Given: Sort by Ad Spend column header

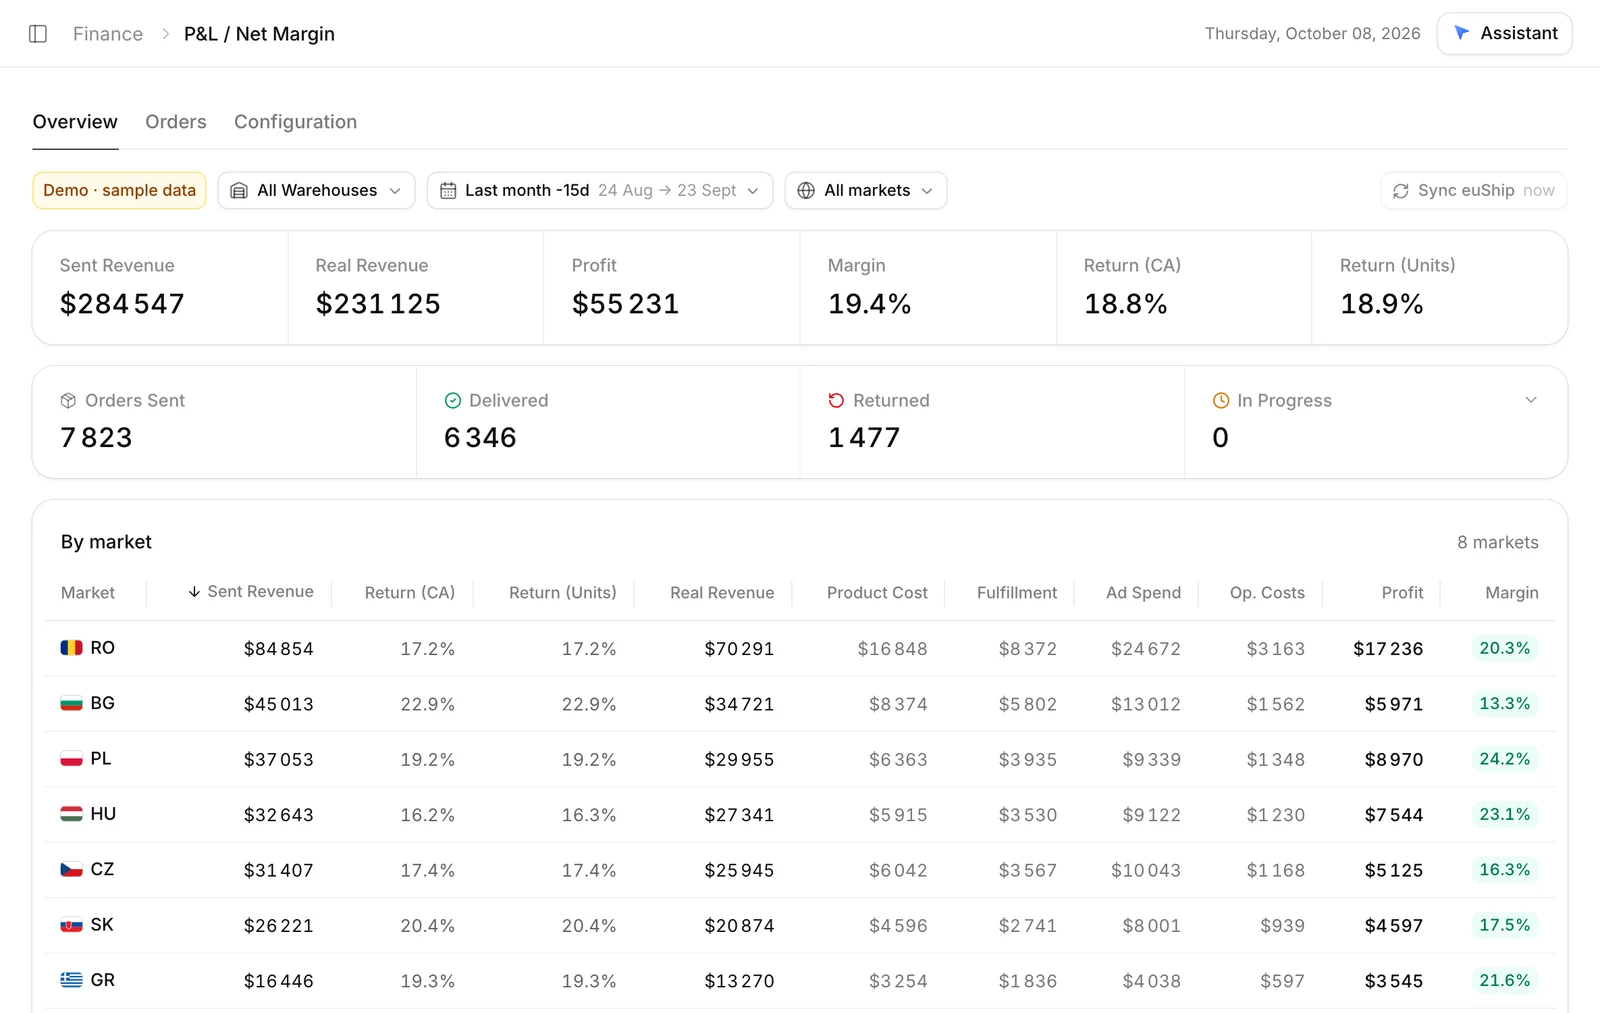Looking at the screenshot, I should 1143,593.
